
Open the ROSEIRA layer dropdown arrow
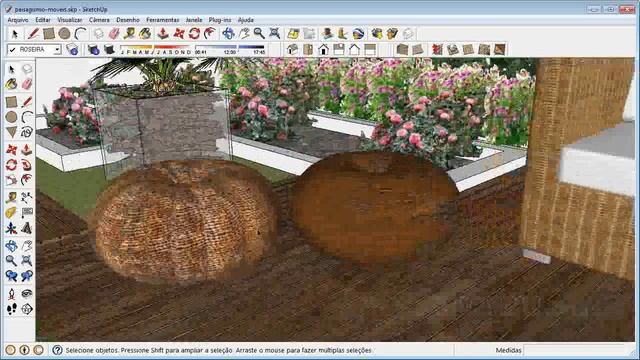57,50
